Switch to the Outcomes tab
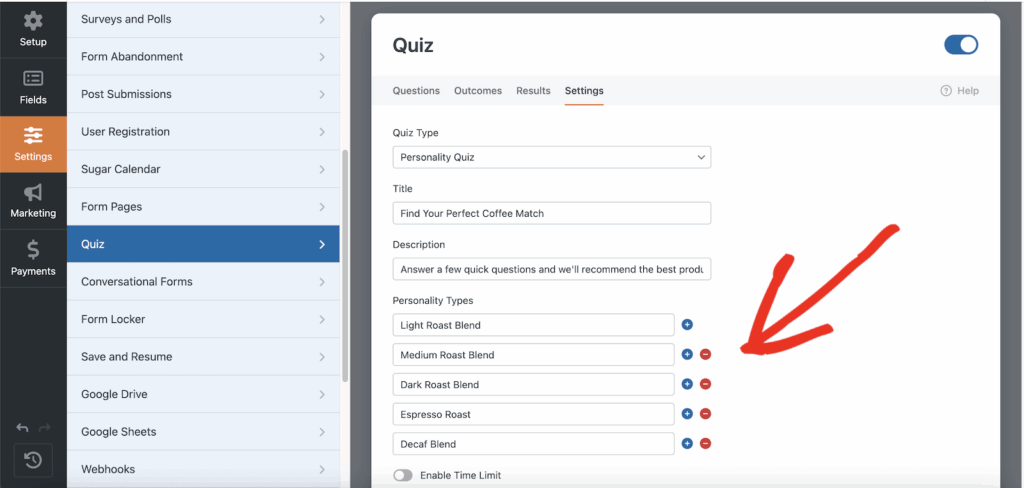Image resolution: width=1024 pixels, height=488 pixels. click(x=478, y=91)
